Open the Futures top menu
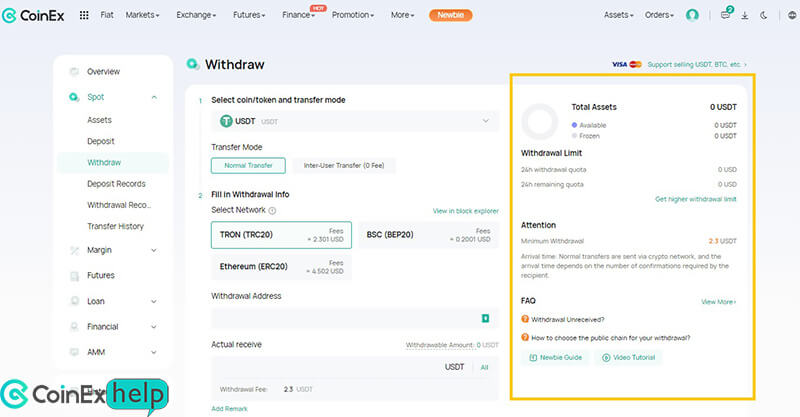Viewport: 800px width, 417px height. pyautogui.click(x=249, y=15)
